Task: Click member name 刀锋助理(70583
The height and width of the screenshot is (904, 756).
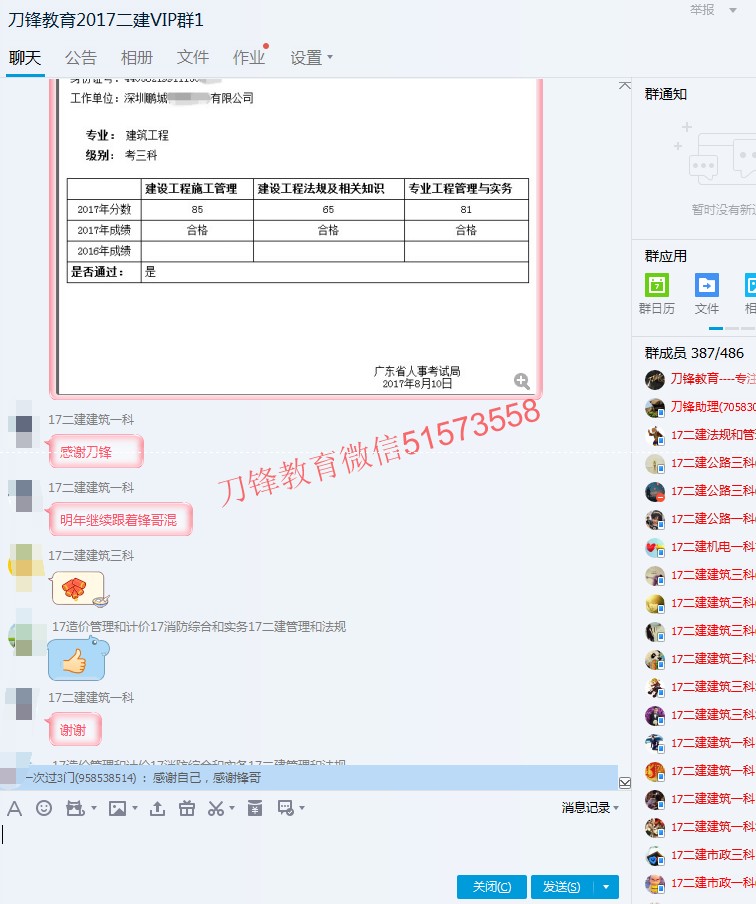Action: point(713,407)
